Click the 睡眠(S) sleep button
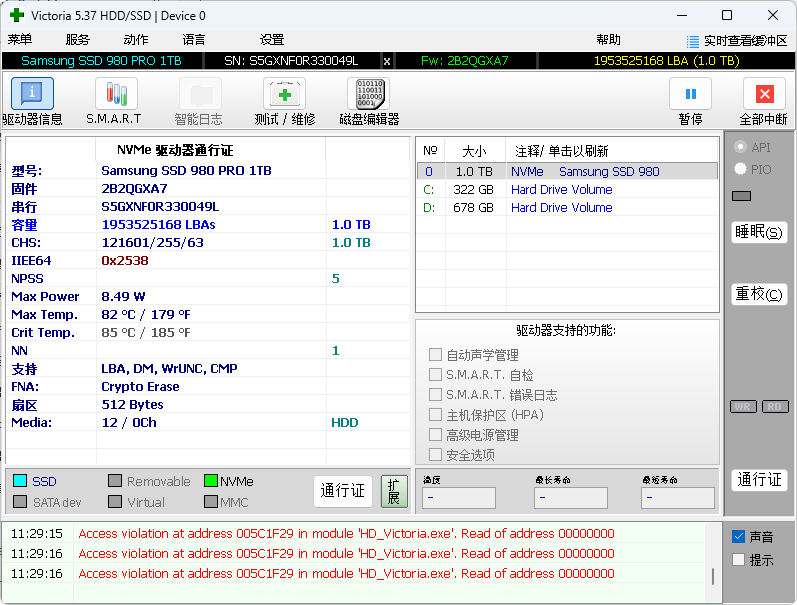The width and height of the screenshot is (797, 605). click(x=759, y=232)
